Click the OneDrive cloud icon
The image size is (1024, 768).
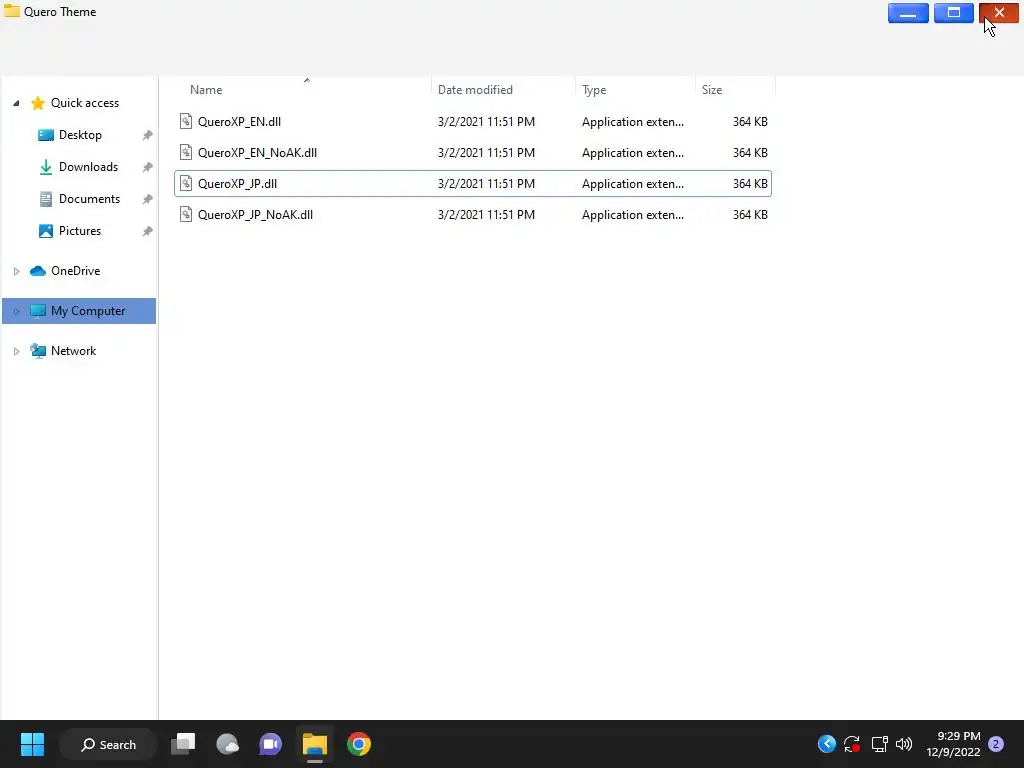point(38,271)
